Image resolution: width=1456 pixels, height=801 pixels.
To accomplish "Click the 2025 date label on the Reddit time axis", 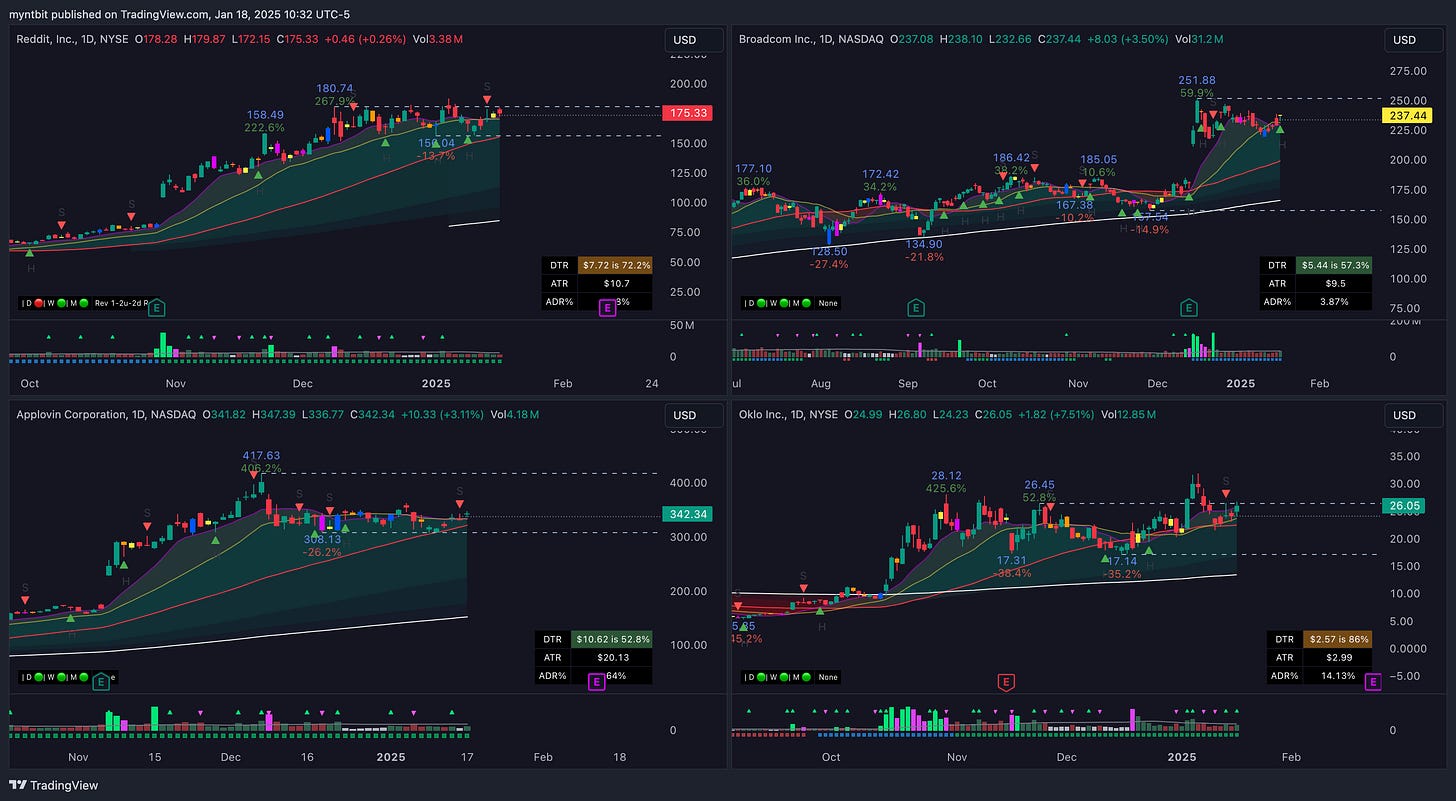I will click(x=436, y=384).
